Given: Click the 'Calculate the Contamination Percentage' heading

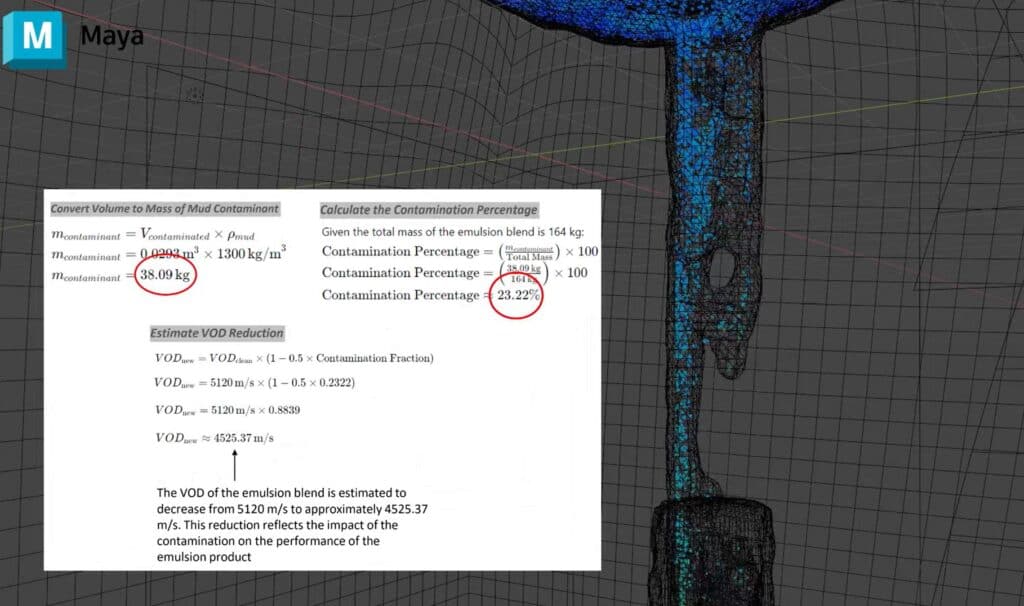Looking at the screenshot, I should 432,210.
